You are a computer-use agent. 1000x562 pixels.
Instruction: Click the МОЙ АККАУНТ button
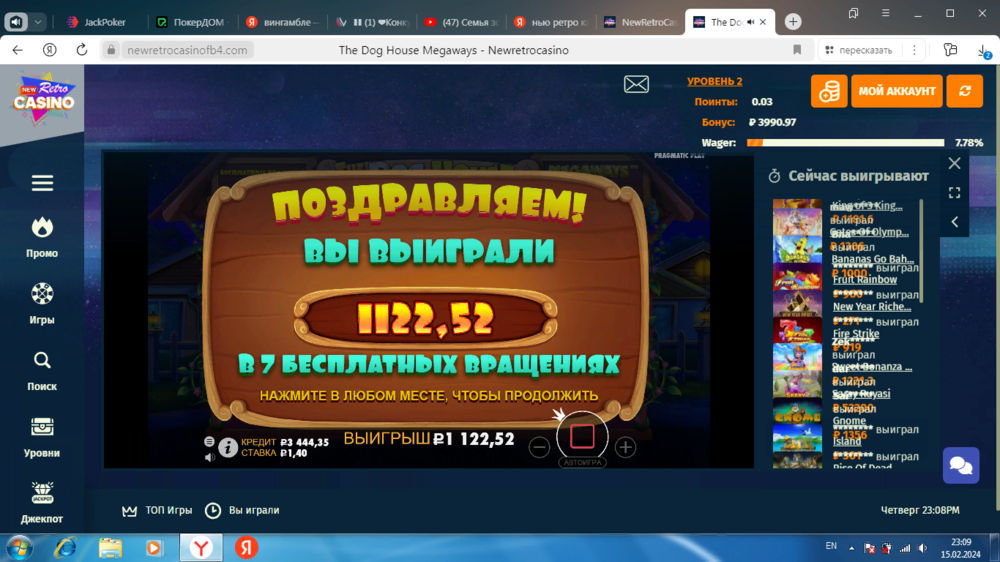[897, 91]
